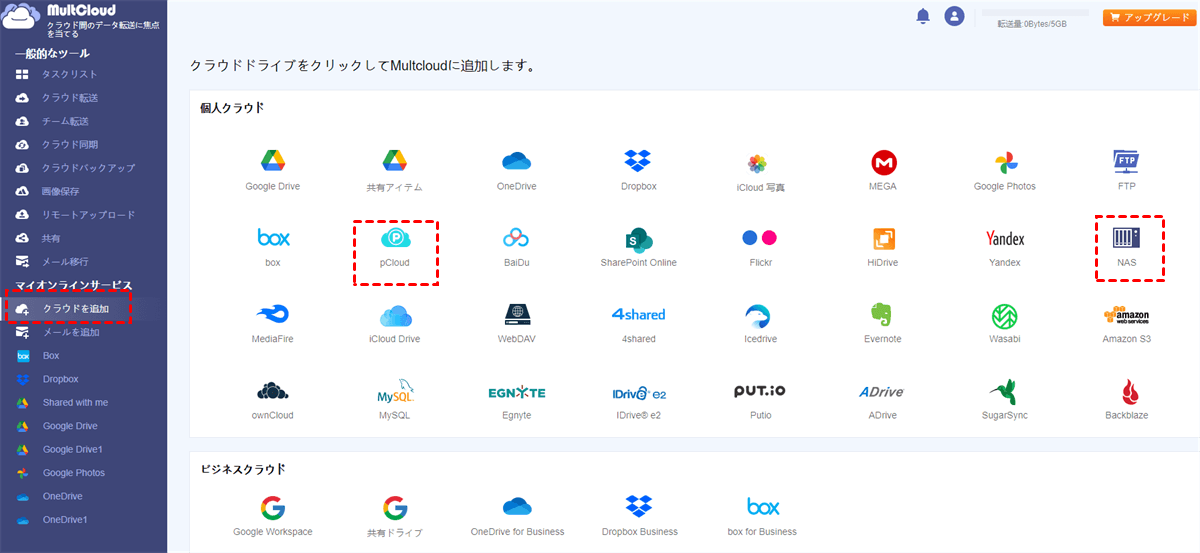The image size is (1200, 553).
Task: Choose SugarSync service
Action: tap(1005, 400)
